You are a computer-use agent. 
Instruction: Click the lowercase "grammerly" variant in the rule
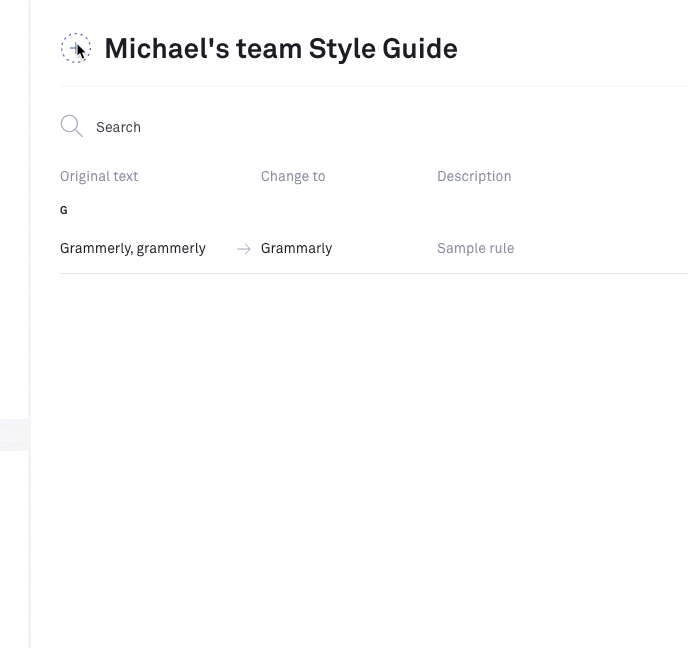171,248
